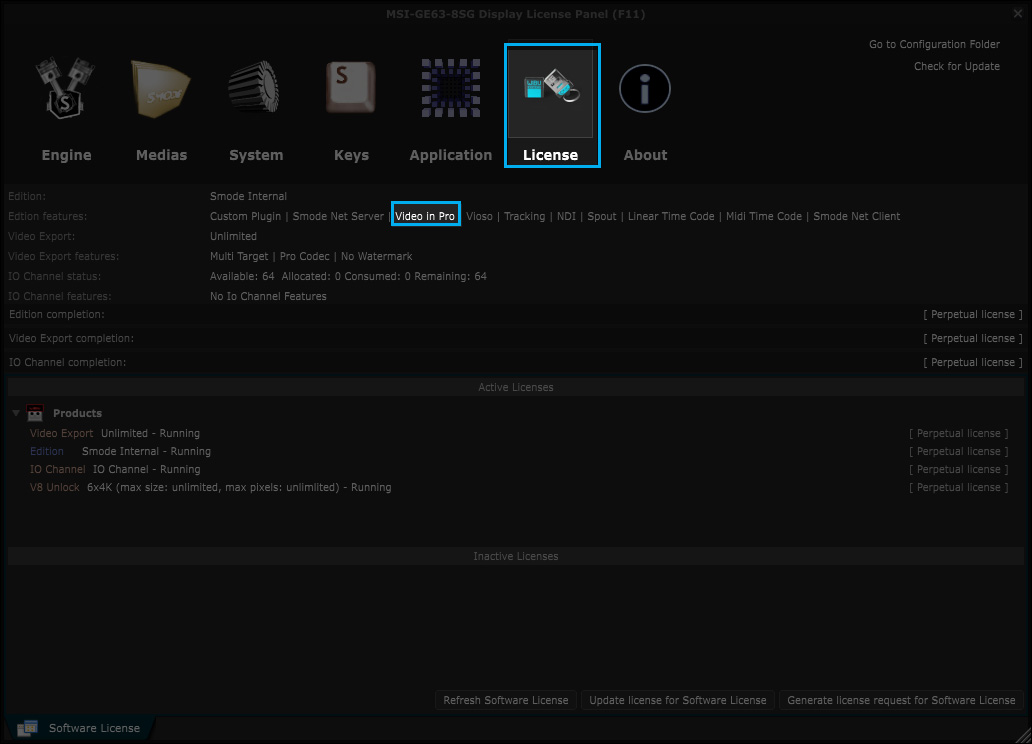This screenshot has height=744, width=1032.
Task: Click the Video in Pro feature
Action: click(425, 216)
